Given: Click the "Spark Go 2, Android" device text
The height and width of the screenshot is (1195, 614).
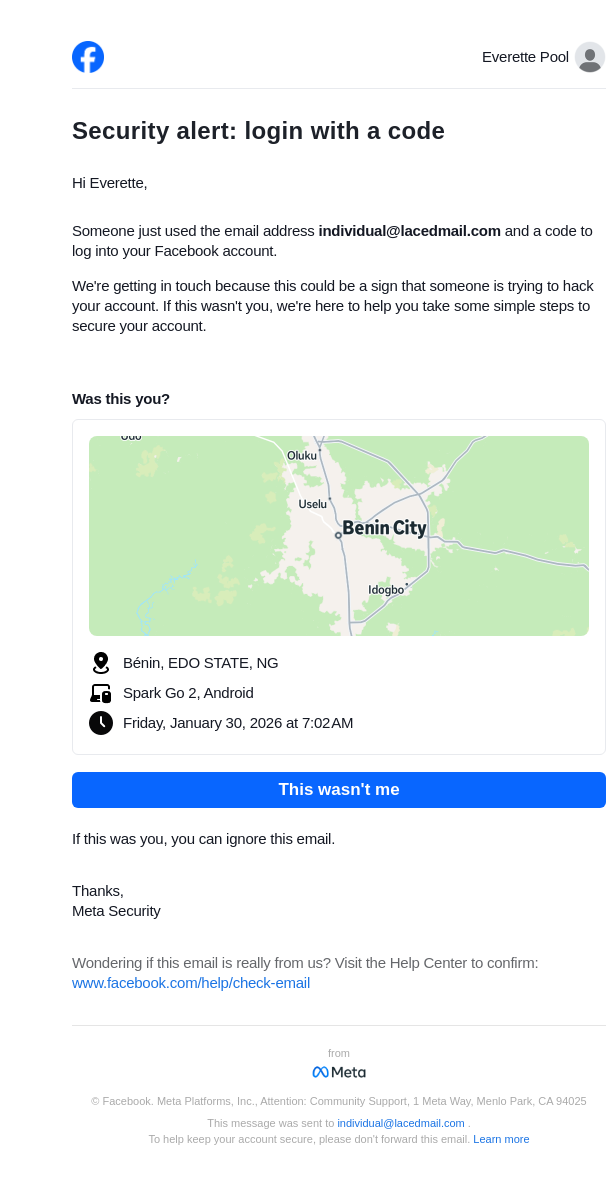Looking at the screenshot, I should 188,693.
